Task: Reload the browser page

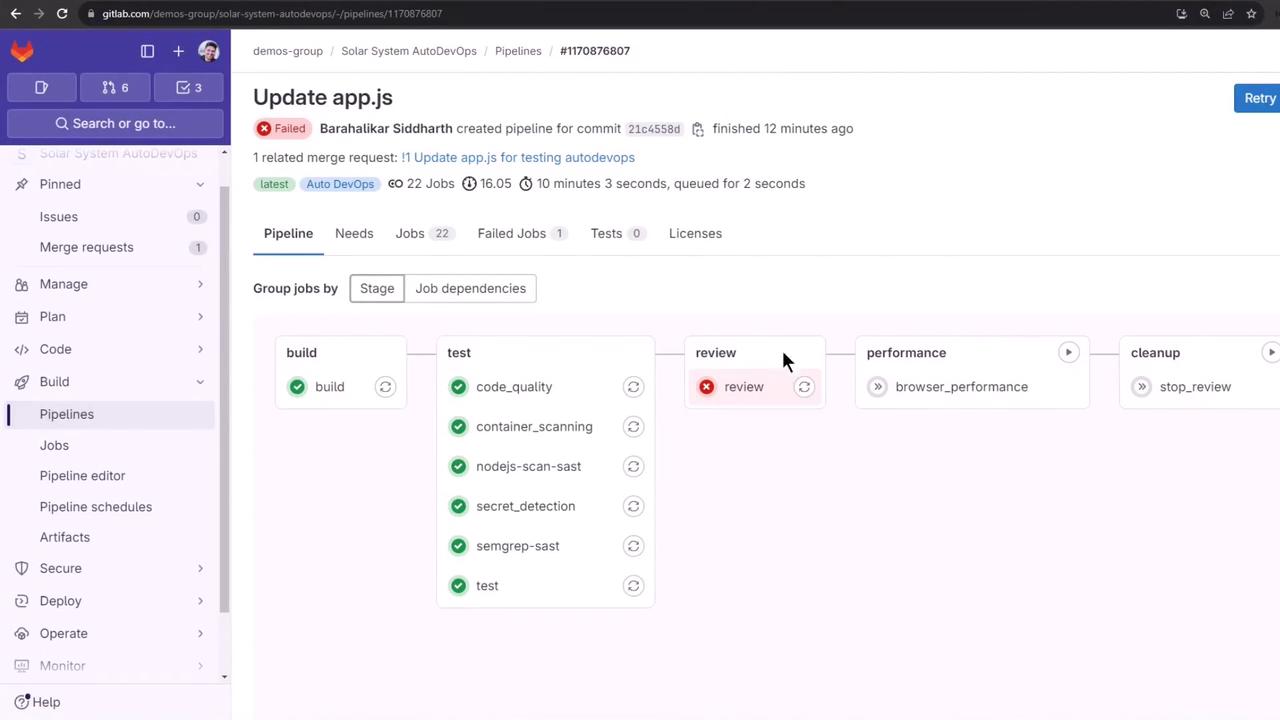Action: point(62,14)
